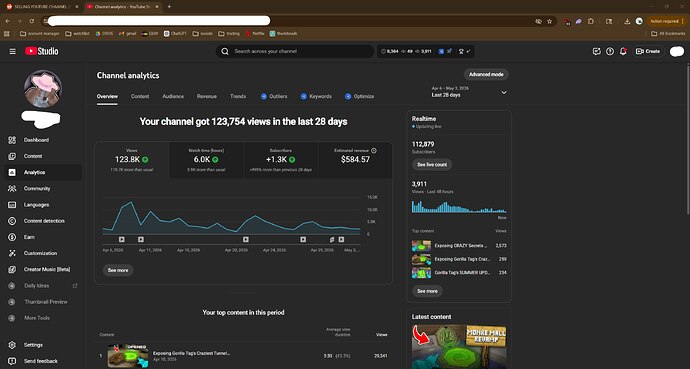Click the Advanced mode button
Image resolution: width=690 pixels, height=369 pixels.
(x=486, y=74)
